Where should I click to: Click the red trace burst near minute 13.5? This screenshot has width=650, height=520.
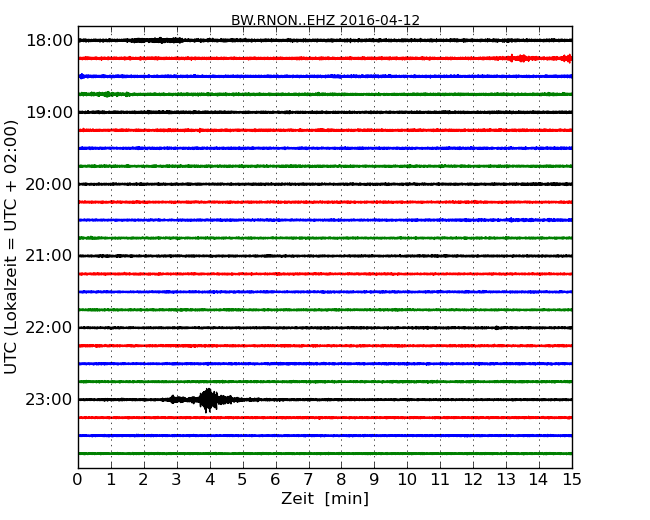coord(523,58)
